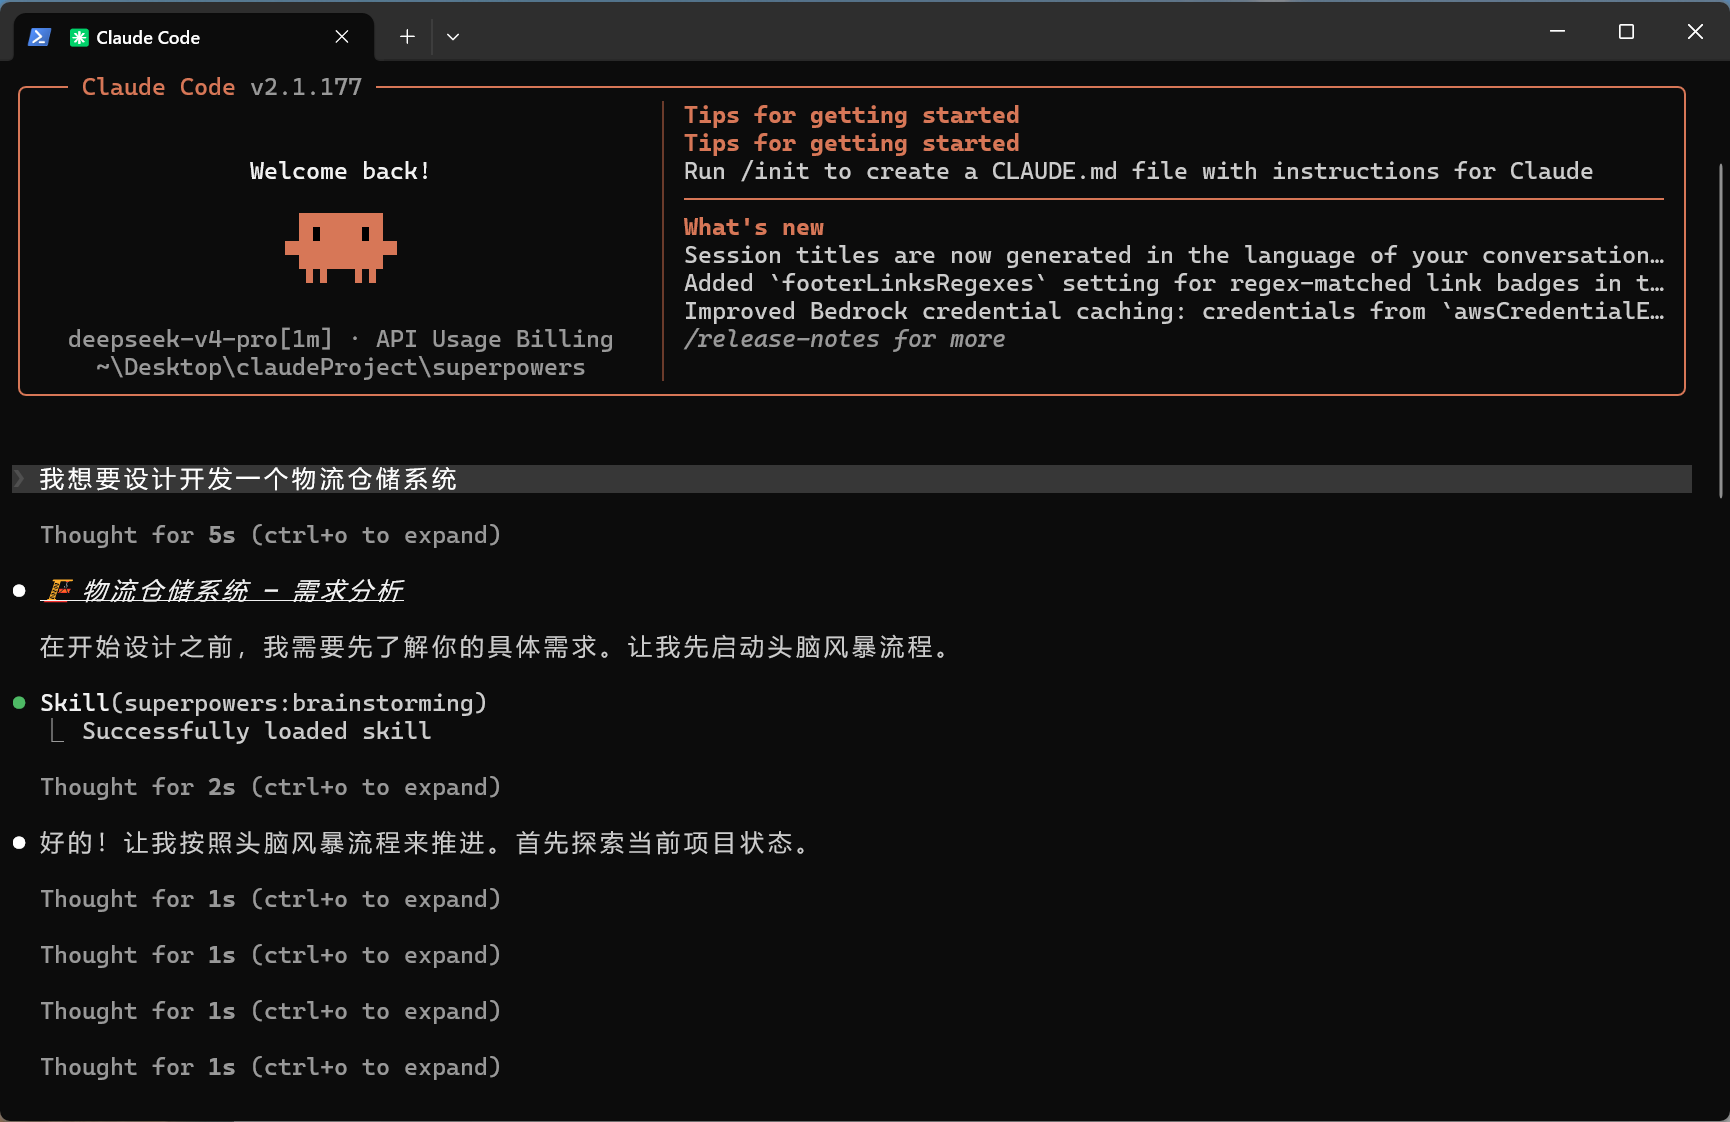Click the orange Claude mascot pixel art
The width and height of the screenshot is (1730, 1122).
(341, 247)
